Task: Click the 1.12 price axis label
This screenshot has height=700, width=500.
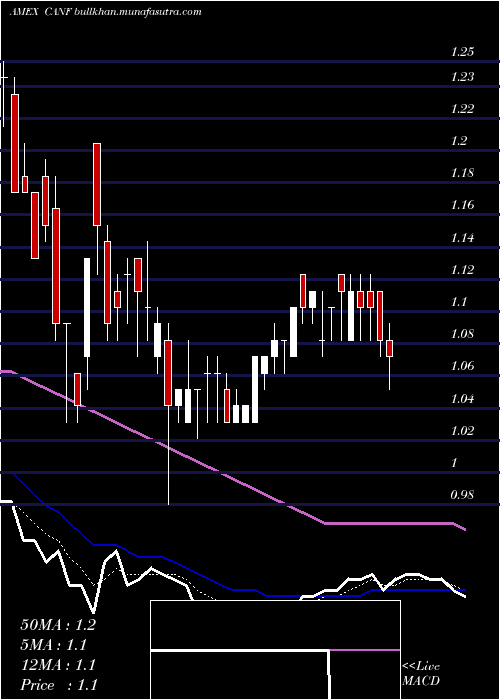Action: [462, 270]
